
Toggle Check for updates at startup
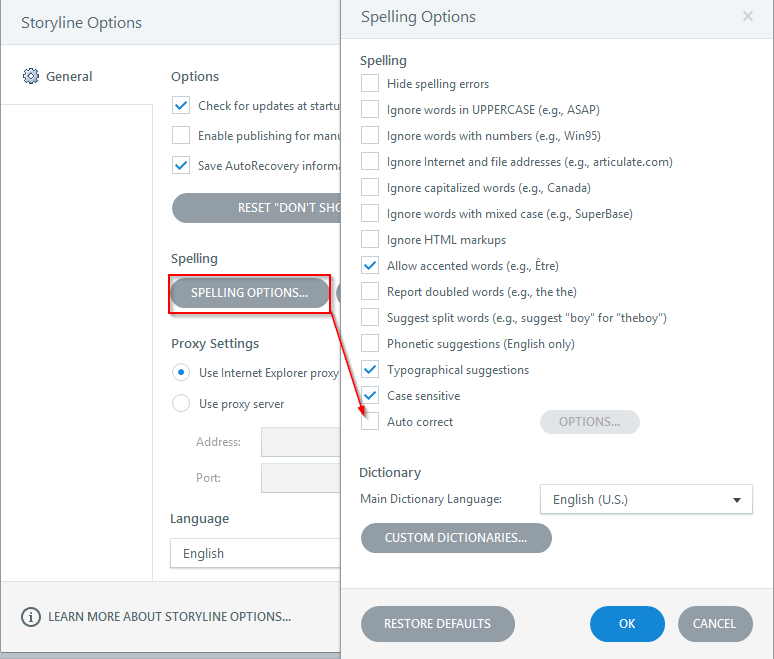[x=181, y=105]
